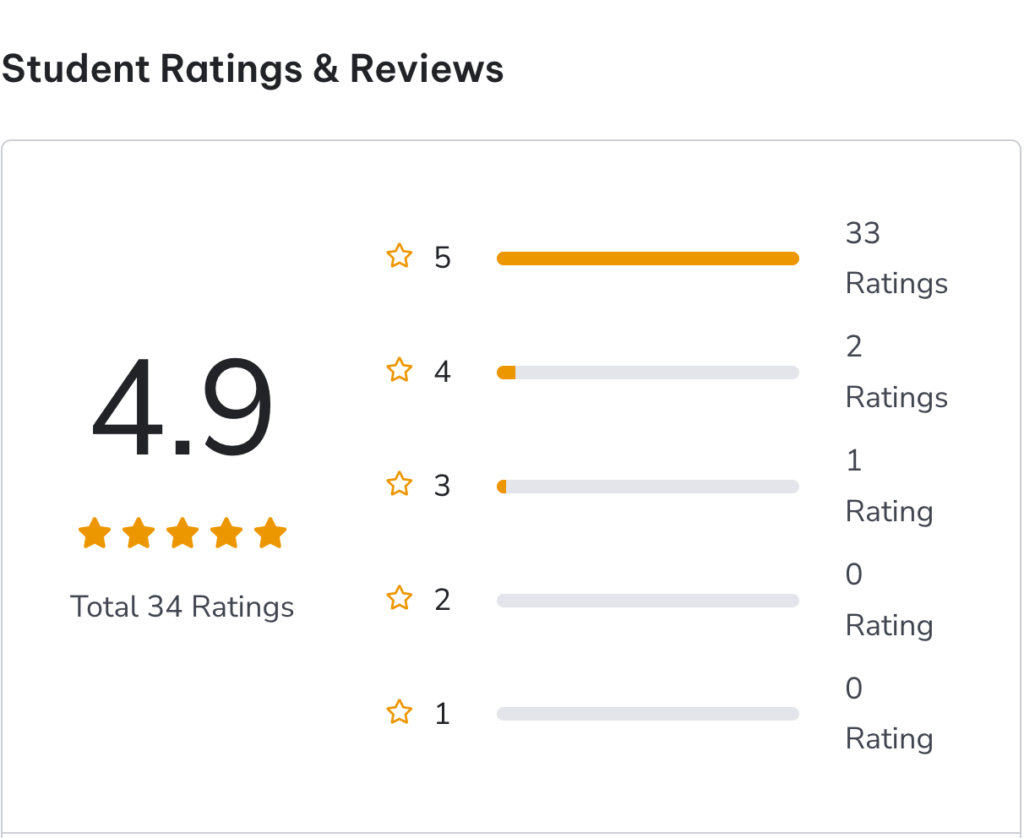This screenshot has width=1024, height=838.
Task: Click the 4-star rating progress bar
Action: tap(648, 372)
